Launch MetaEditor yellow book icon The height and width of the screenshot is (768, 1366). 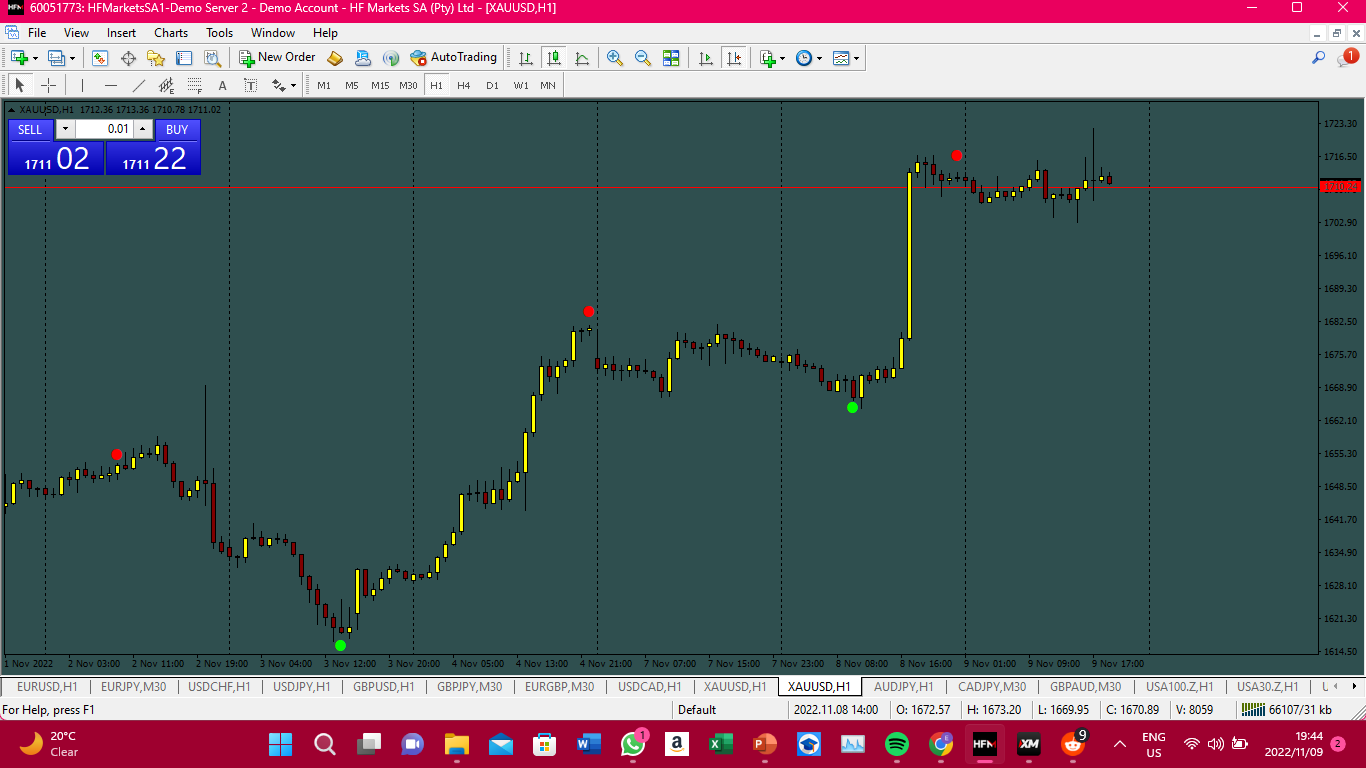click(x=335, y=58)
